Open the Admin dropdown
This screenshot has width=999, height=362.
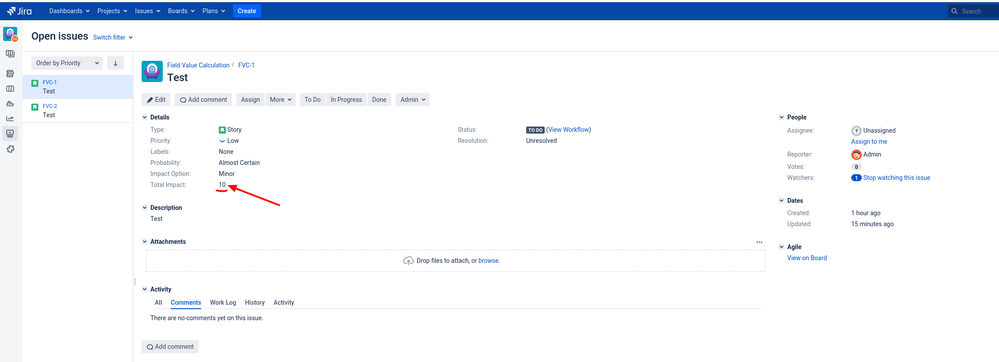[x=413, y=100]
